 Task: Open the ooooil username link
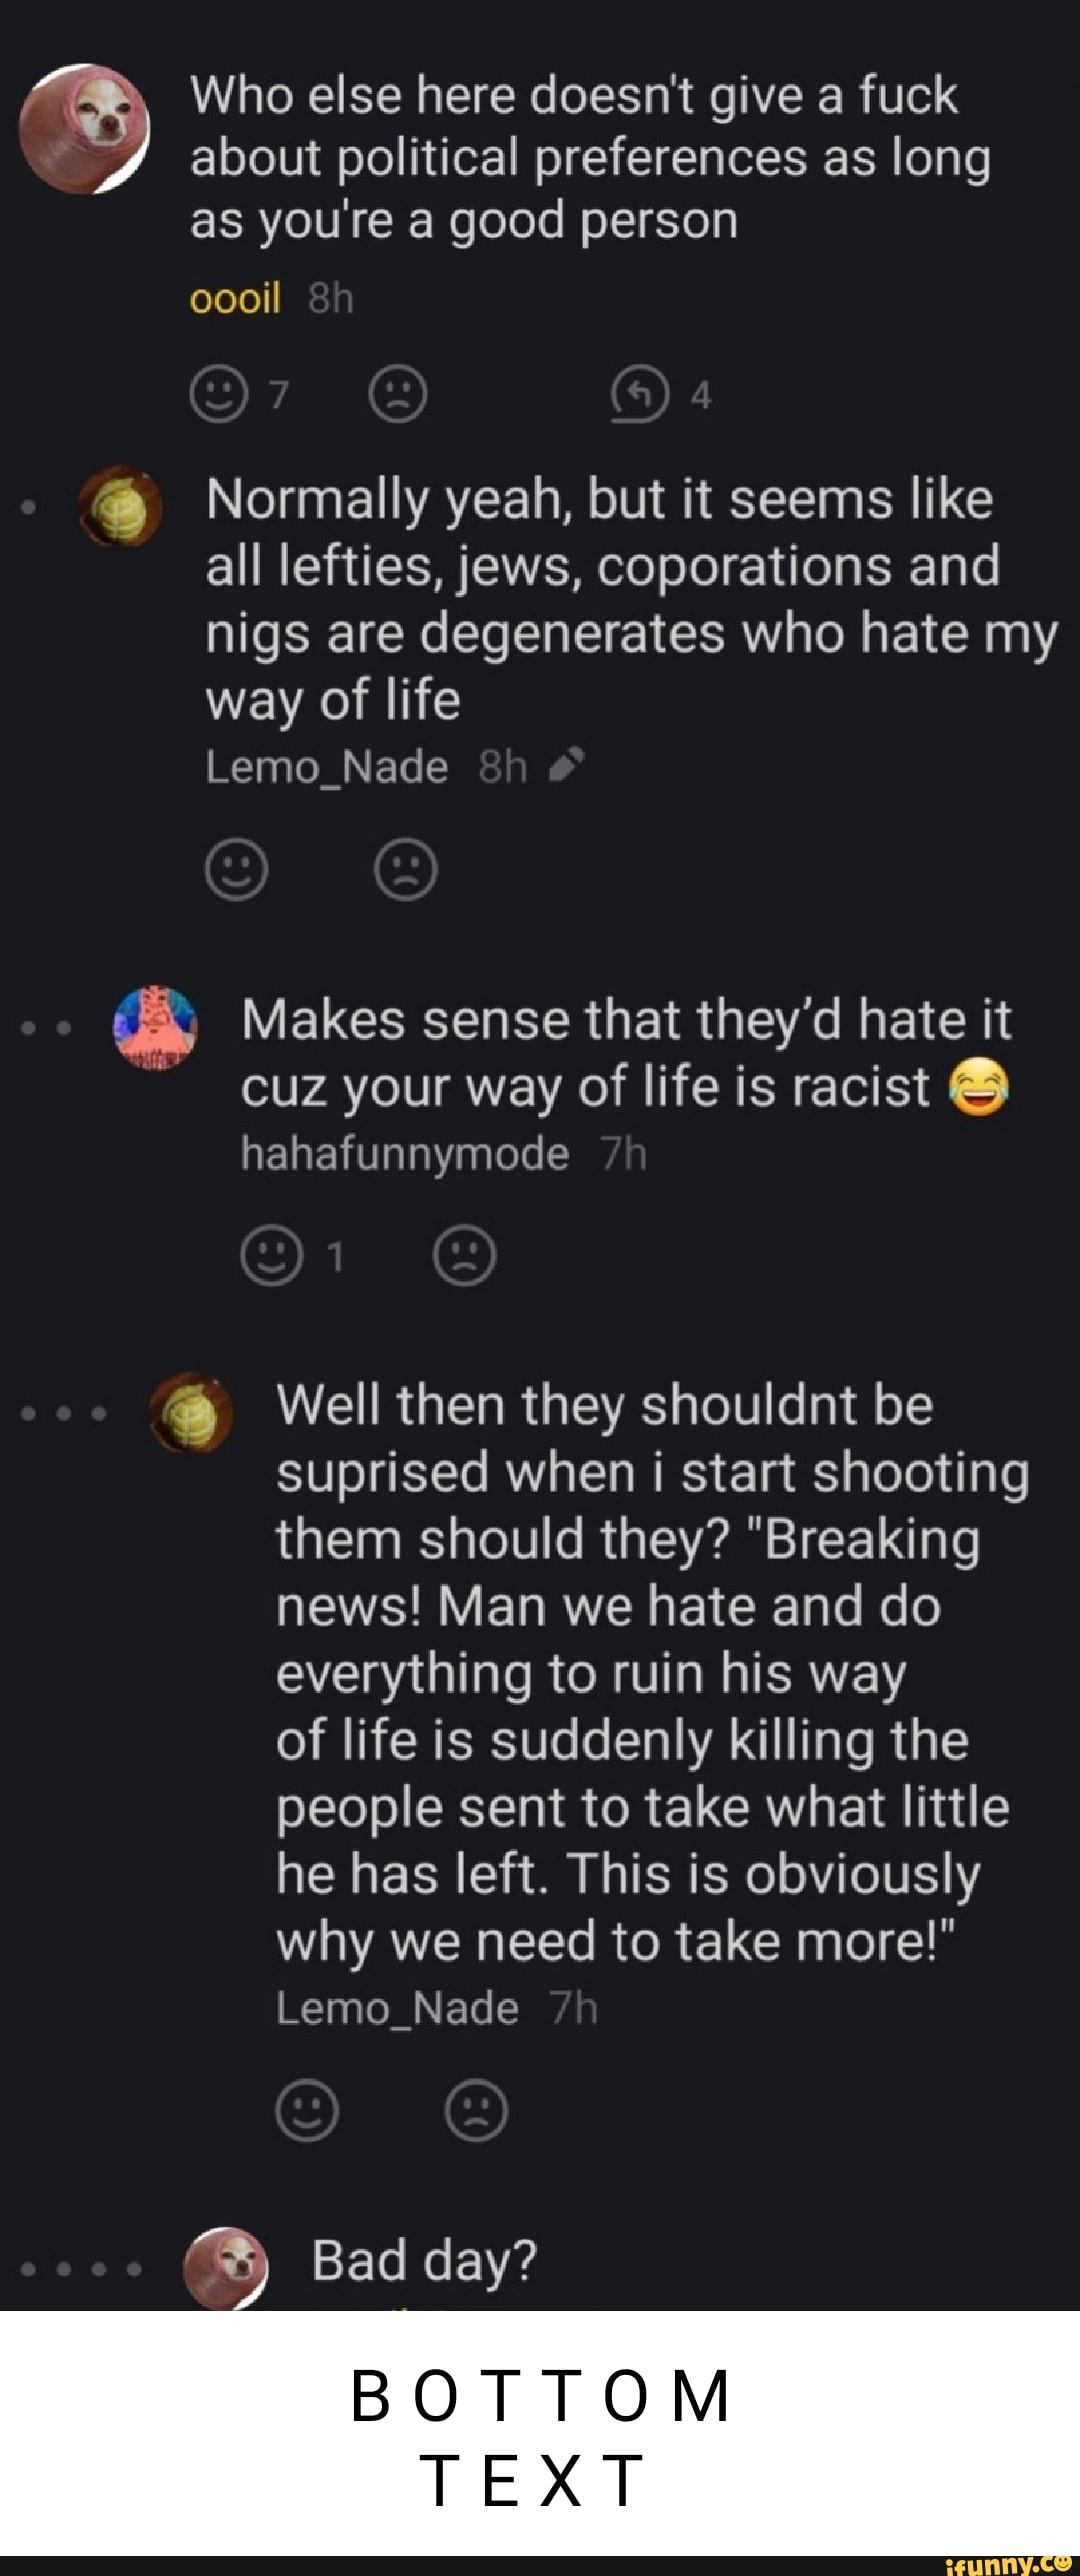(235, 298)
